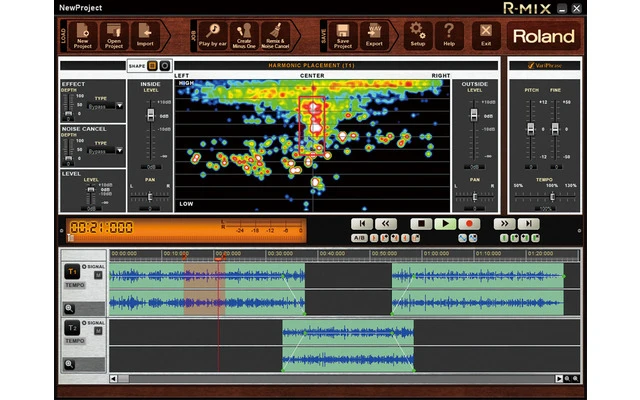The width and height of the screenshot is (640, 400).
Task: Toggle TEMPO on track T1
Action: [x=75, y=285]
